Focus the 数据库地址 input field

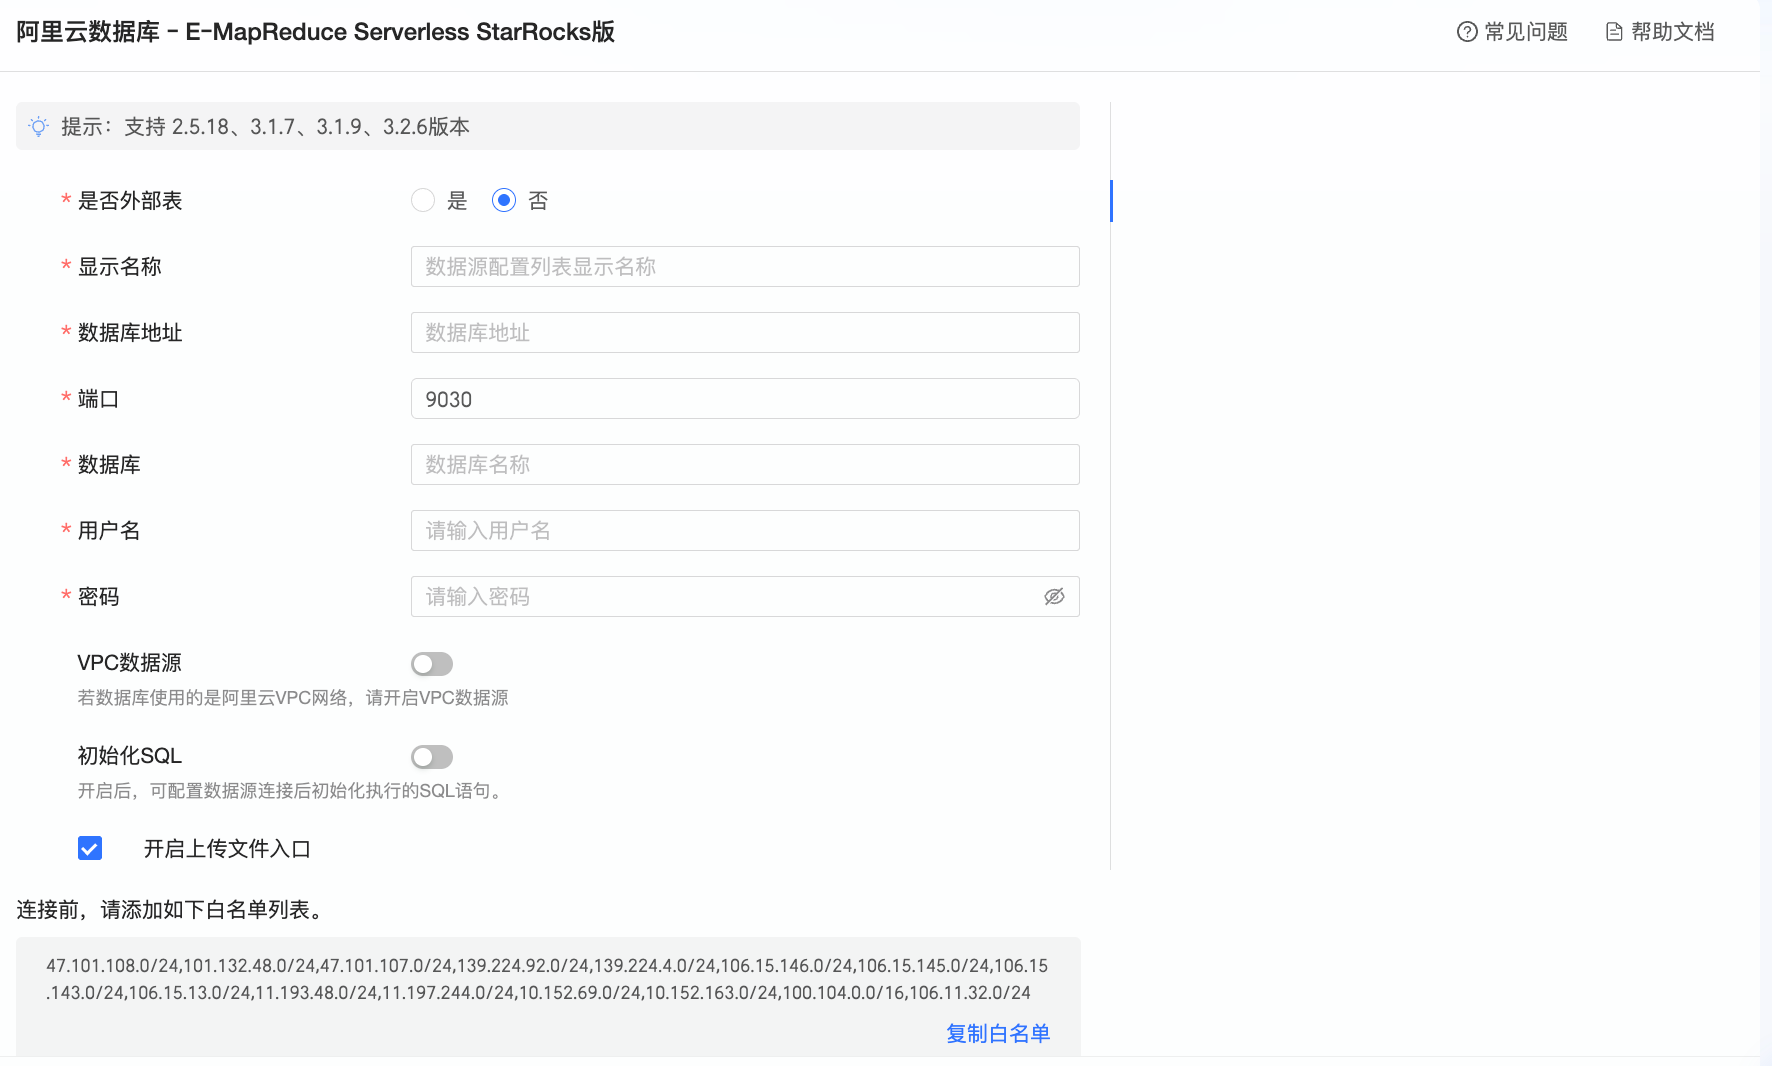pos(745,333)
